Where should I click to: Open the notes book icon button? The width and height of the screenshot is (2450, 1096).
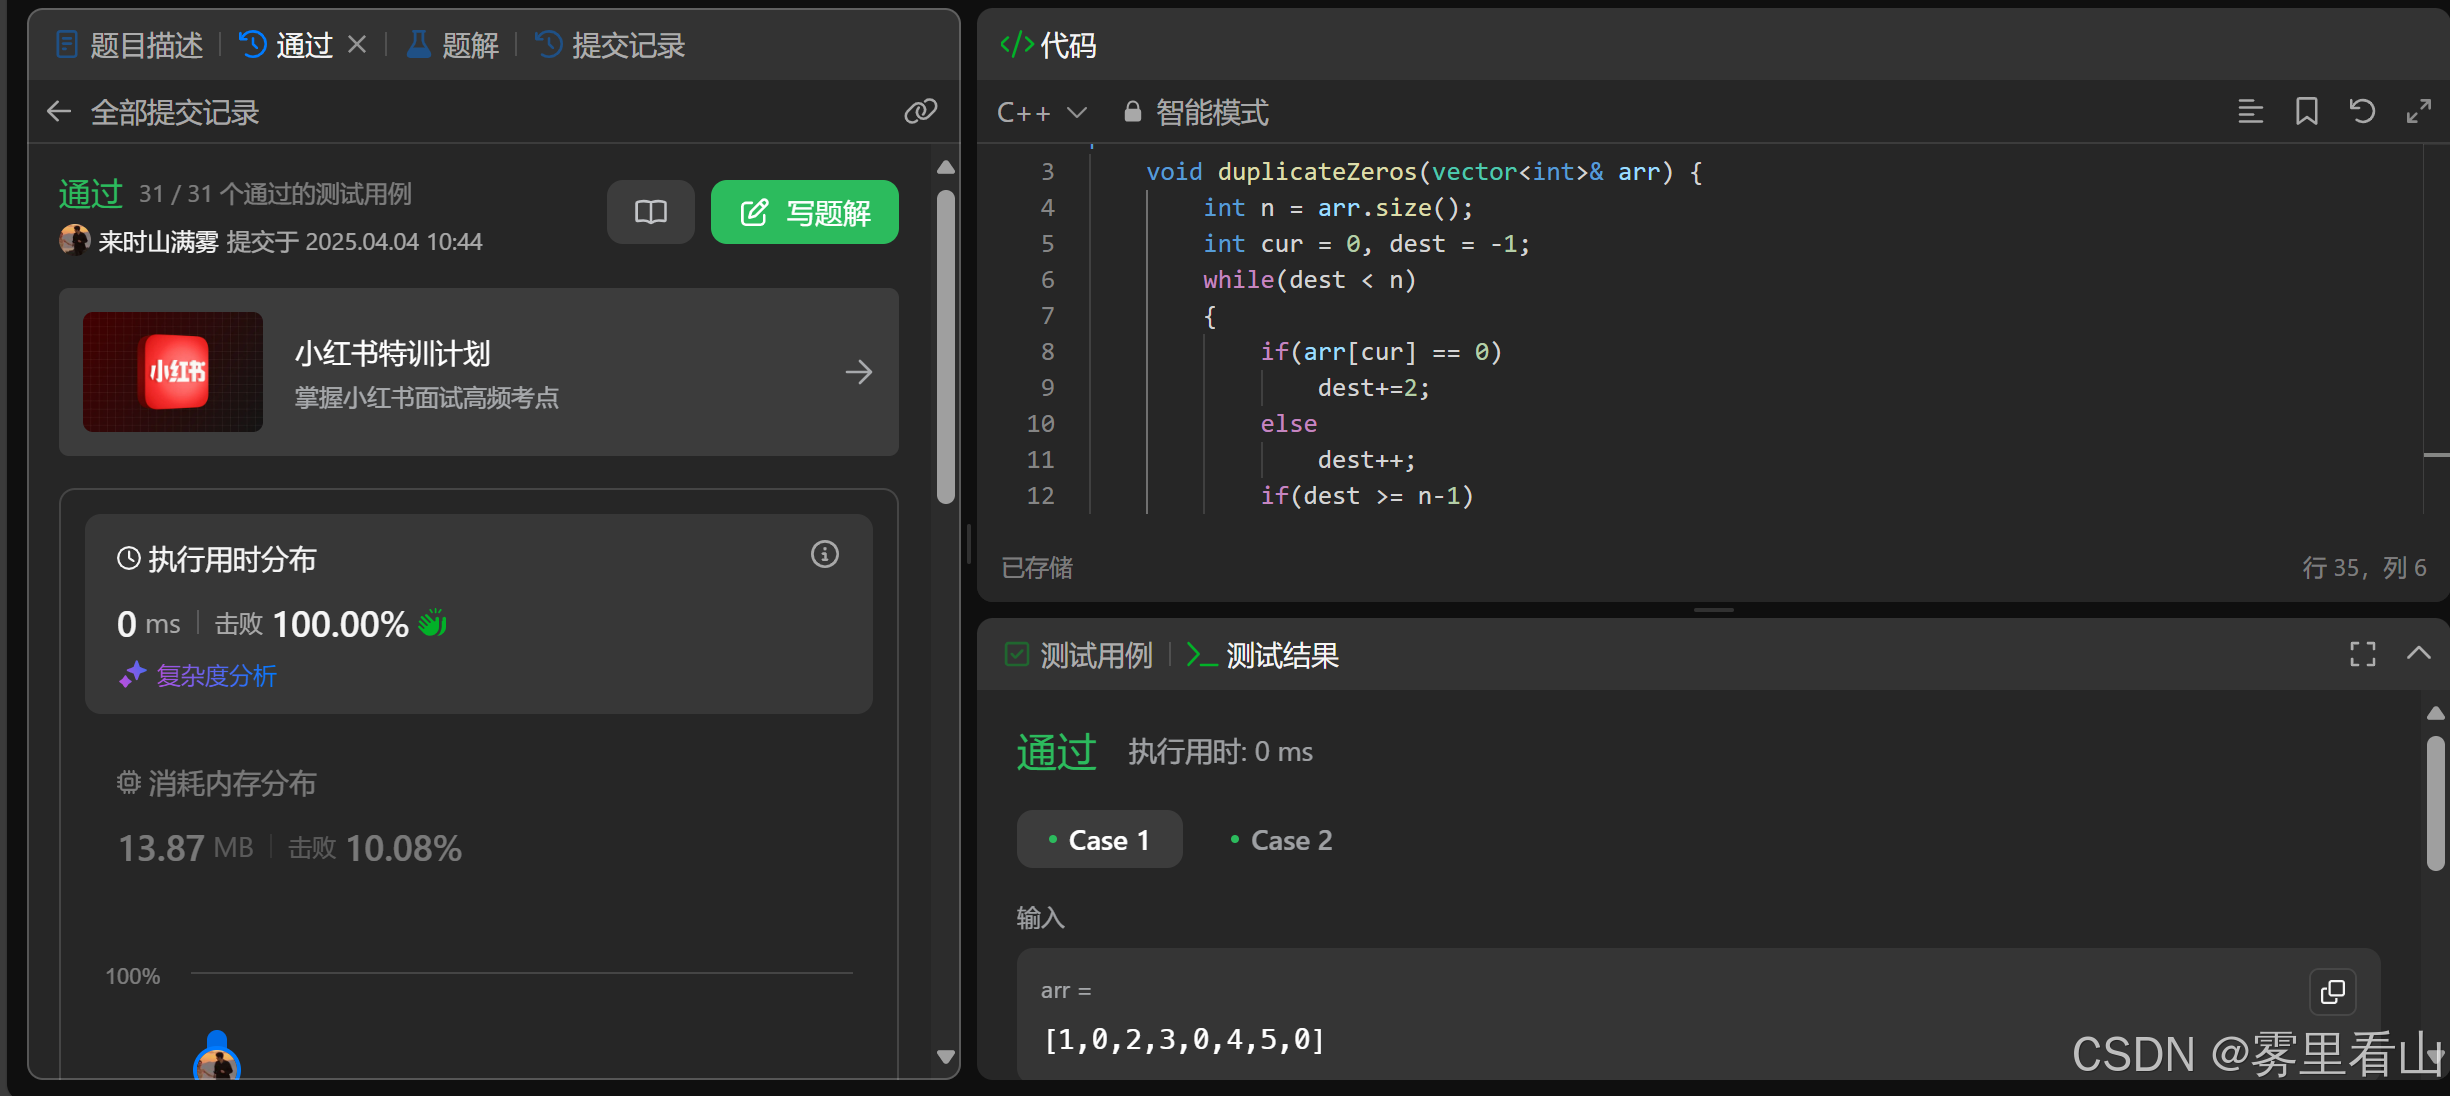(650, 212)
